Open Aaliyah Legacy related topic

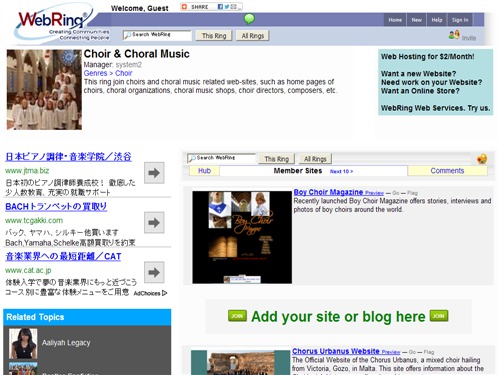pos(66,343)
